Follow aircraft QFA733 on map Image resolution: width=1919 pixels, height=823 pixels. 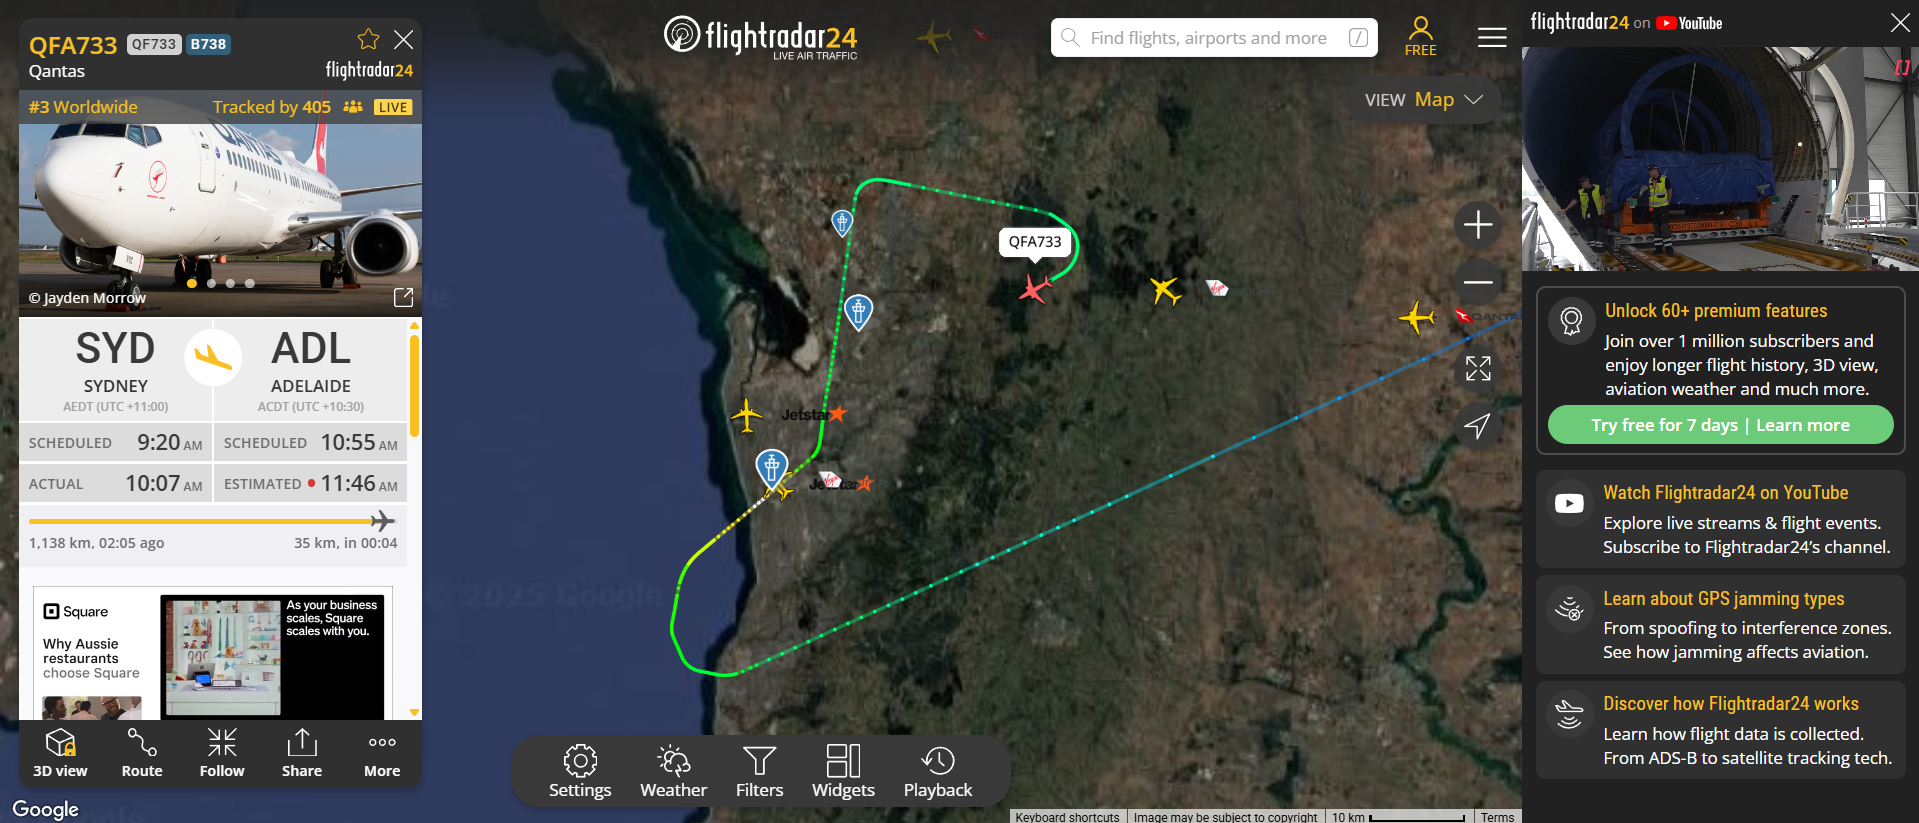point(222,753)
